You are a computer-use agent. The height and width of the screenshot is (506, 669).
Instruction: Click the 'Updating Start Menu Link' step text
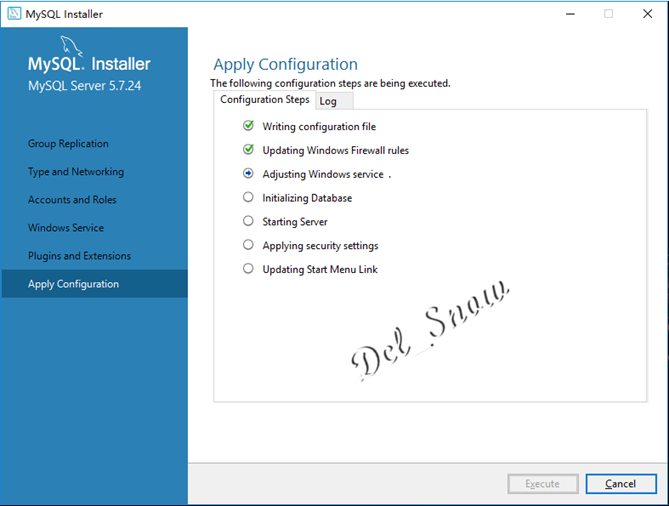(320, 270)
